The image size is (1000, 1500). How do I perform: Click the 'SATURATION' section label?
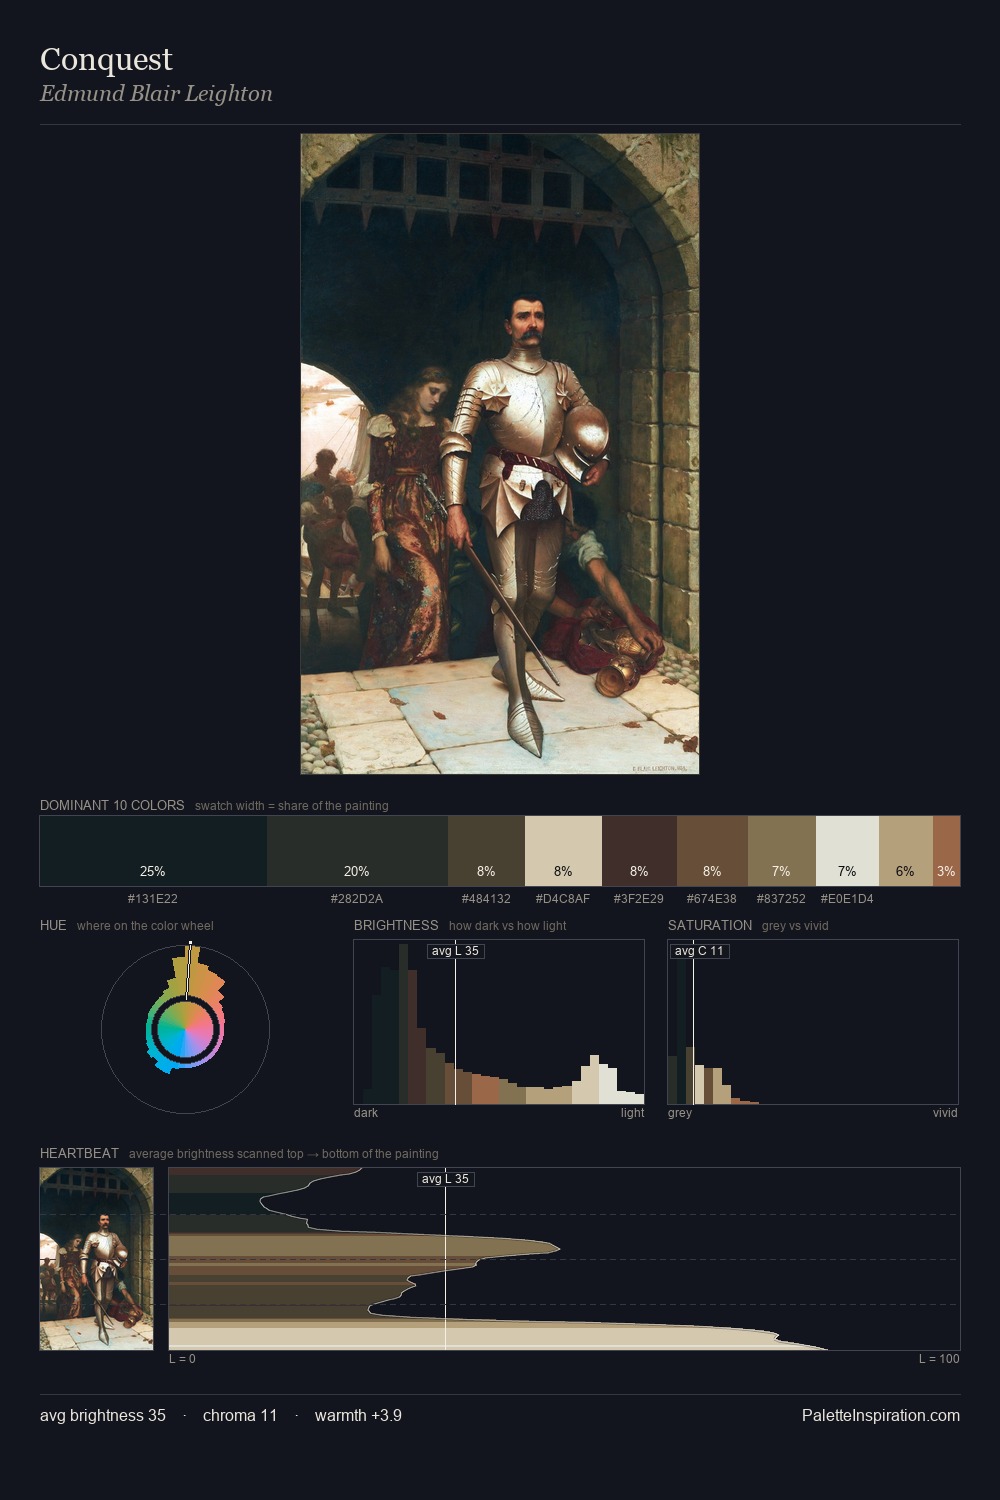[x=710, y=925]
